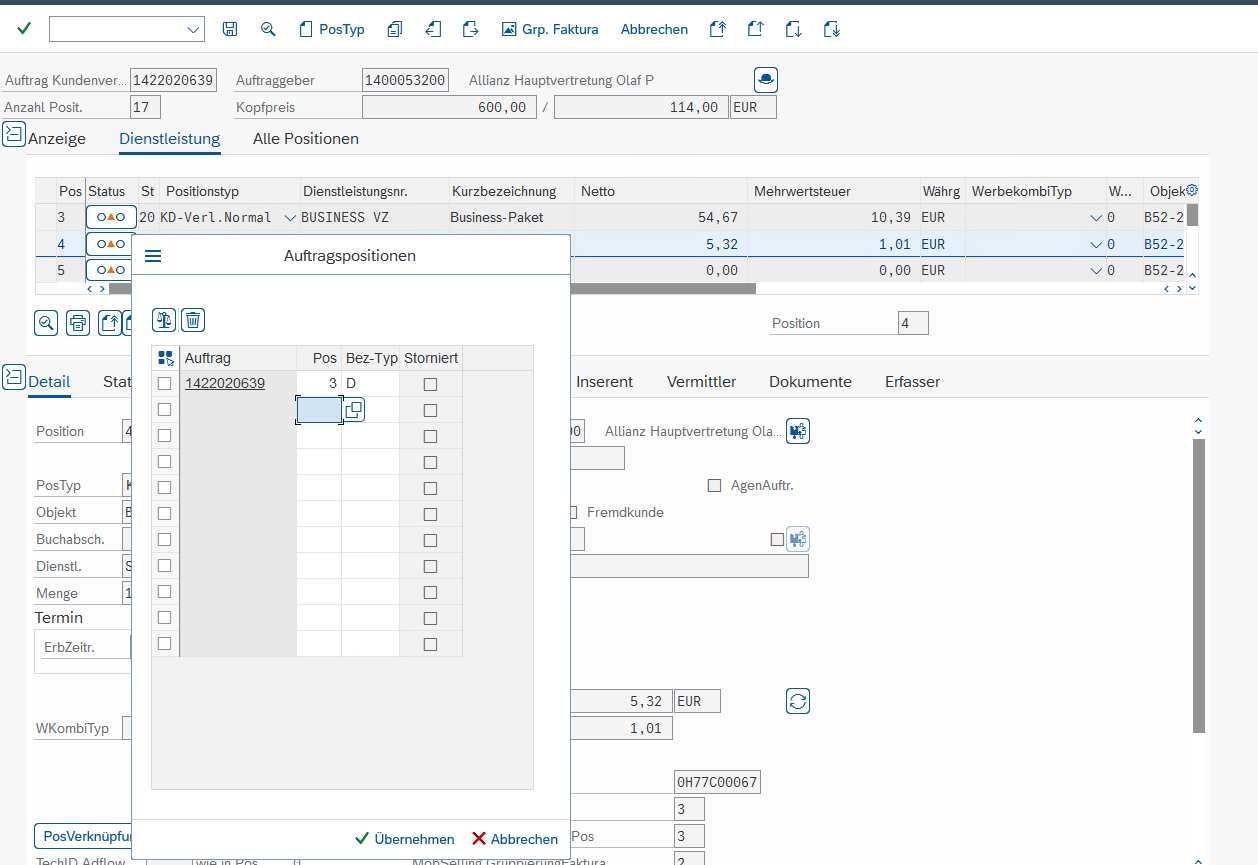The width and height of the screenshot is (1258, 865).
Task: Click the next page down-arrow icon
Action: click(794, 29)
